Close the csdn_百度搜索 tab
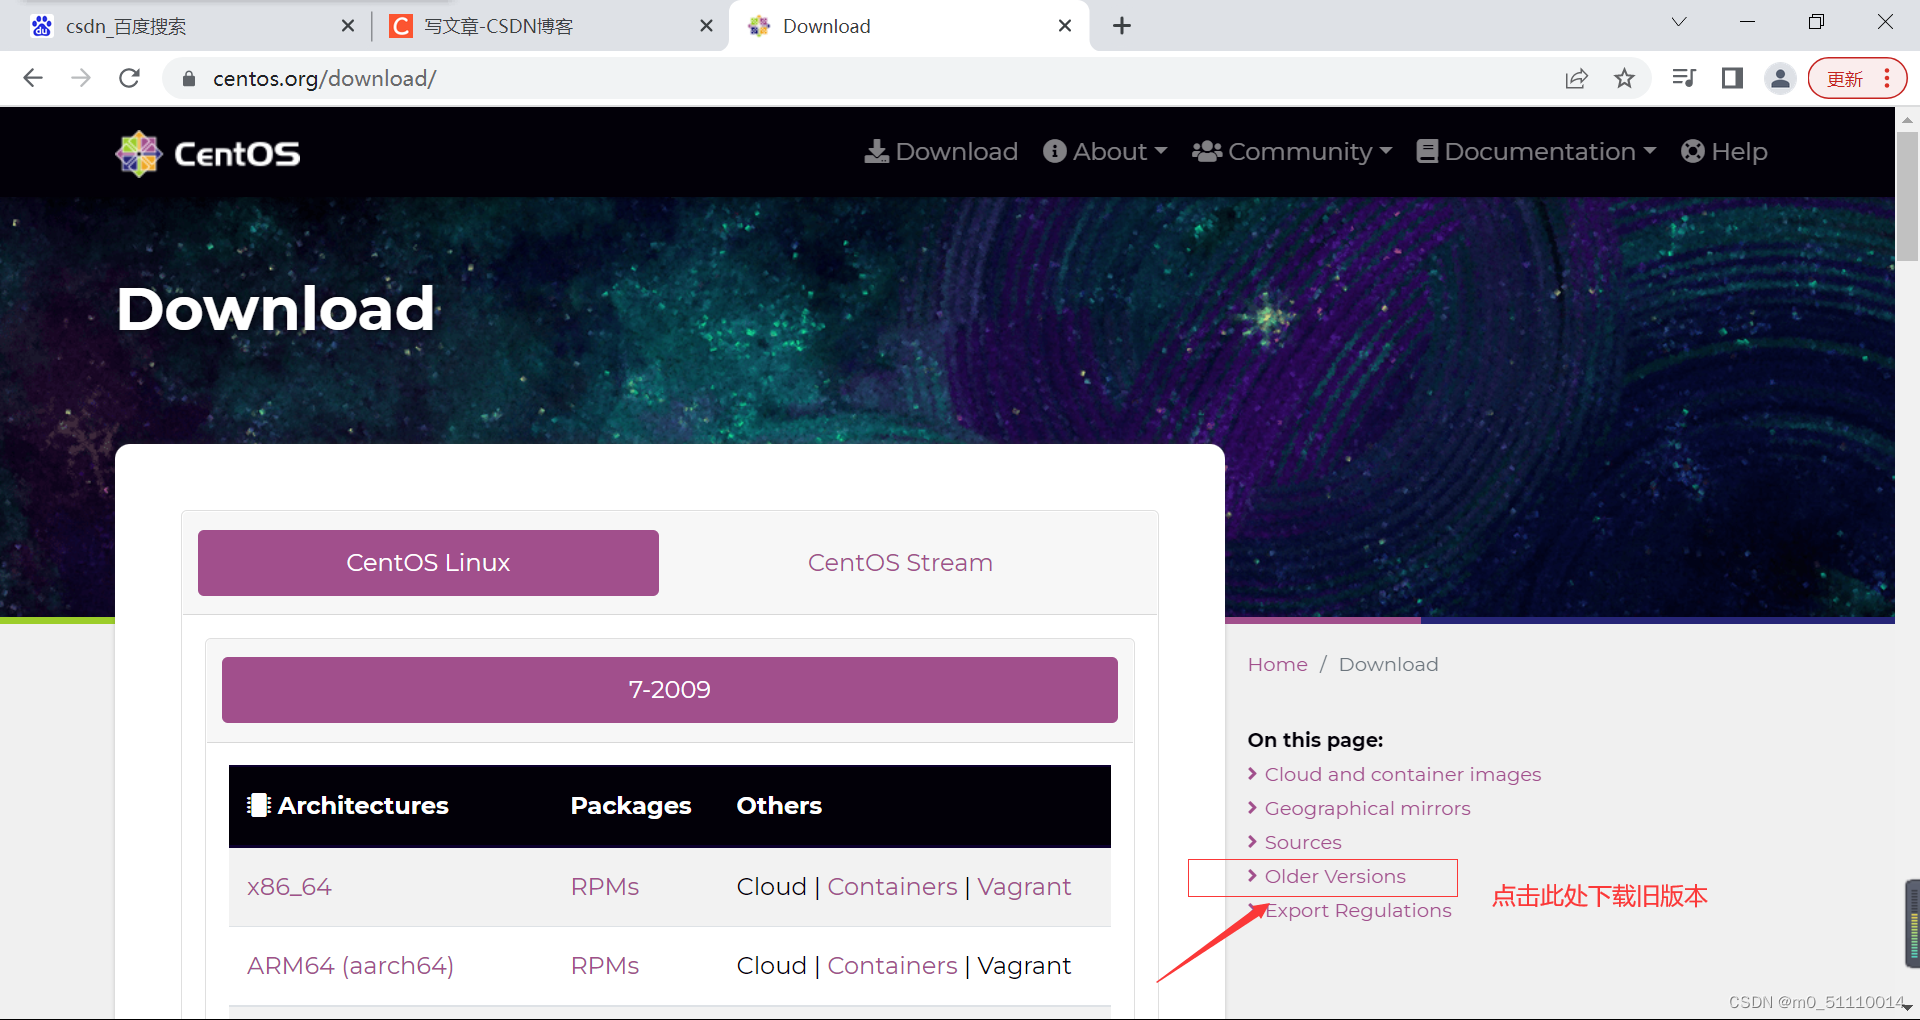The width and height of the screenshot is (1920, 1020). tap(348, 26)
